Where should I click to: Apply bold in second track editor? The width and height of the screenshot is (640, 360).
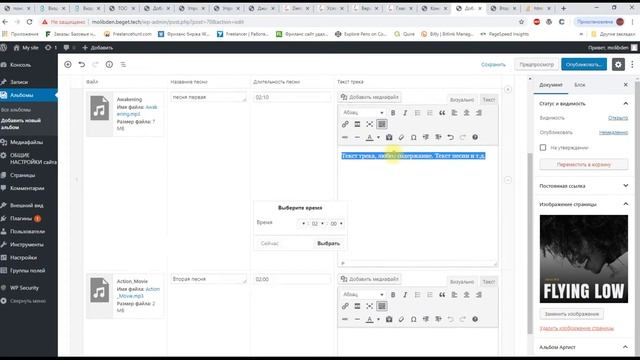pyautogui.click(x=393, y=295)
